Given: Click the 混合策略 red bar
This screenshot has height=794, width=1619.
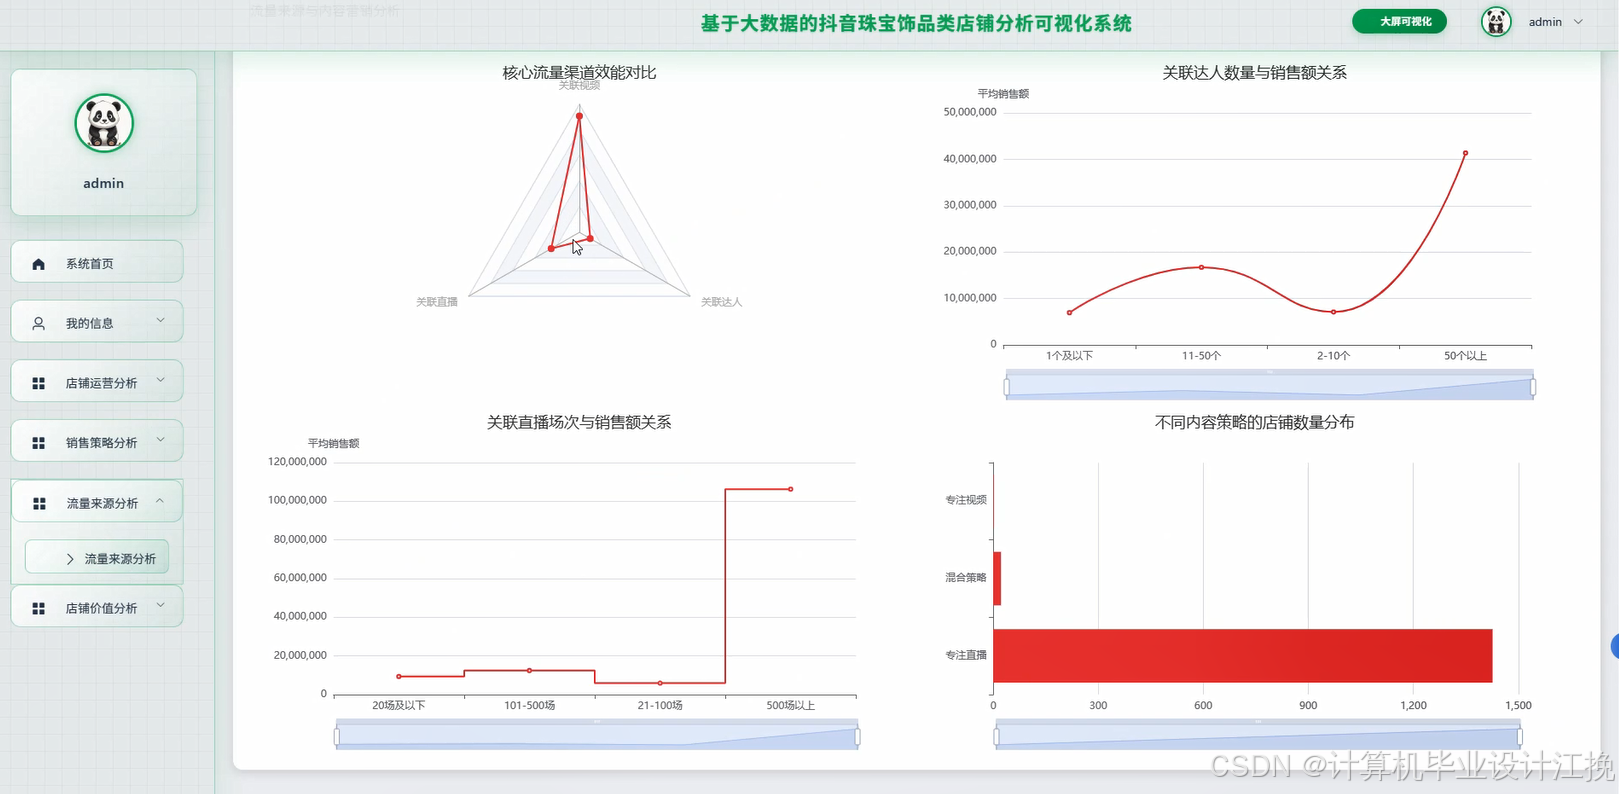Looking at the screenshot, I should click(x=997, y=578).
